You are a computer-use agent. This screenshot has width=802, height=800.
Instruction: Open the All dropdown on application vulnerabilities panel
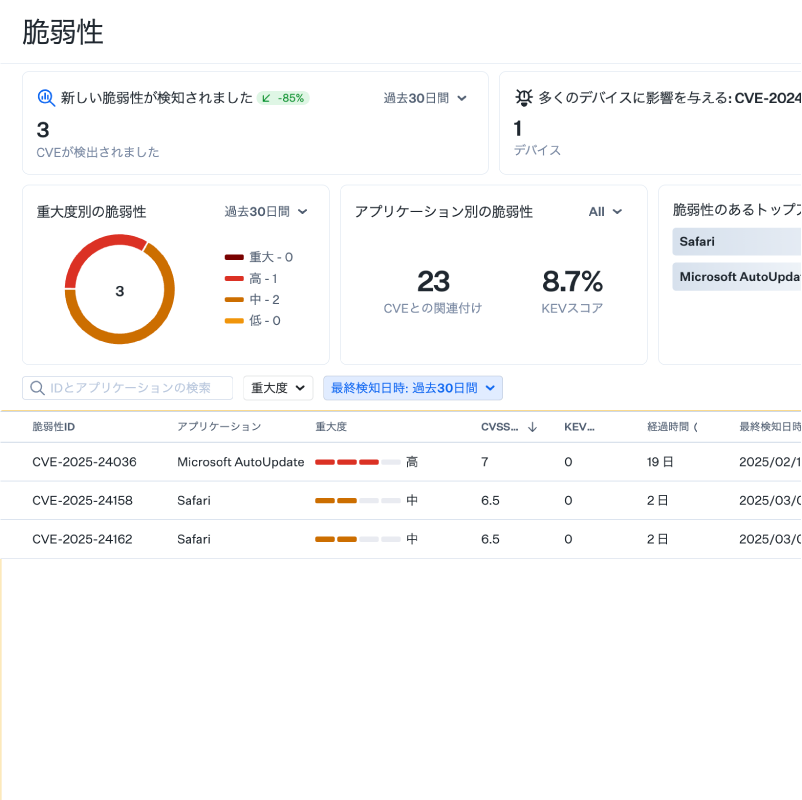click(x=604, y=212)
